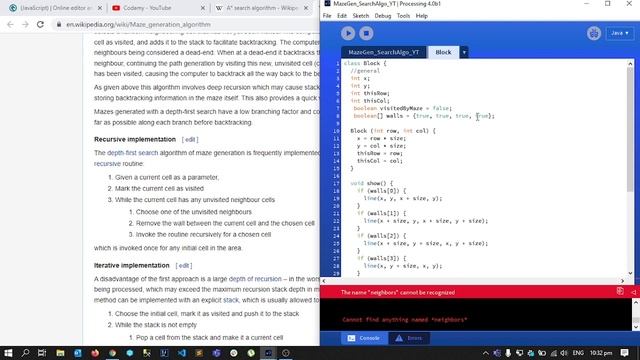The image size is (640, 360).
Task: Switch to the MazeGen_SearchAlgo_YT tab
Action: coord(384,52)
